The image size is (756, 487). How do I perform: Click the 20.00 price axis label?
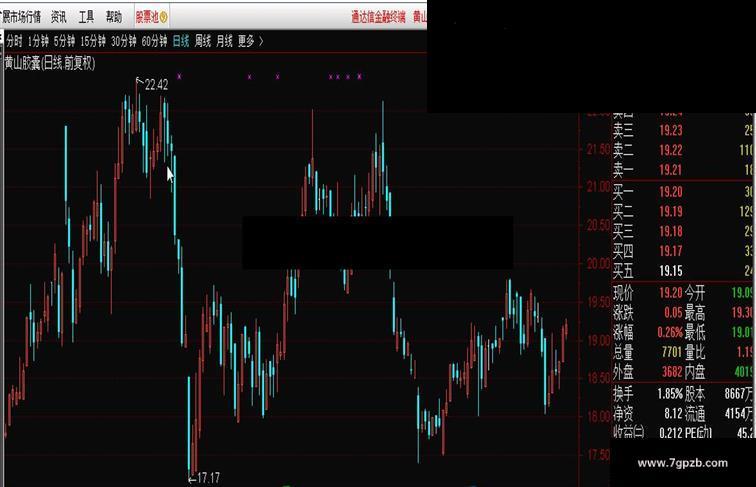tap(598, 264)
